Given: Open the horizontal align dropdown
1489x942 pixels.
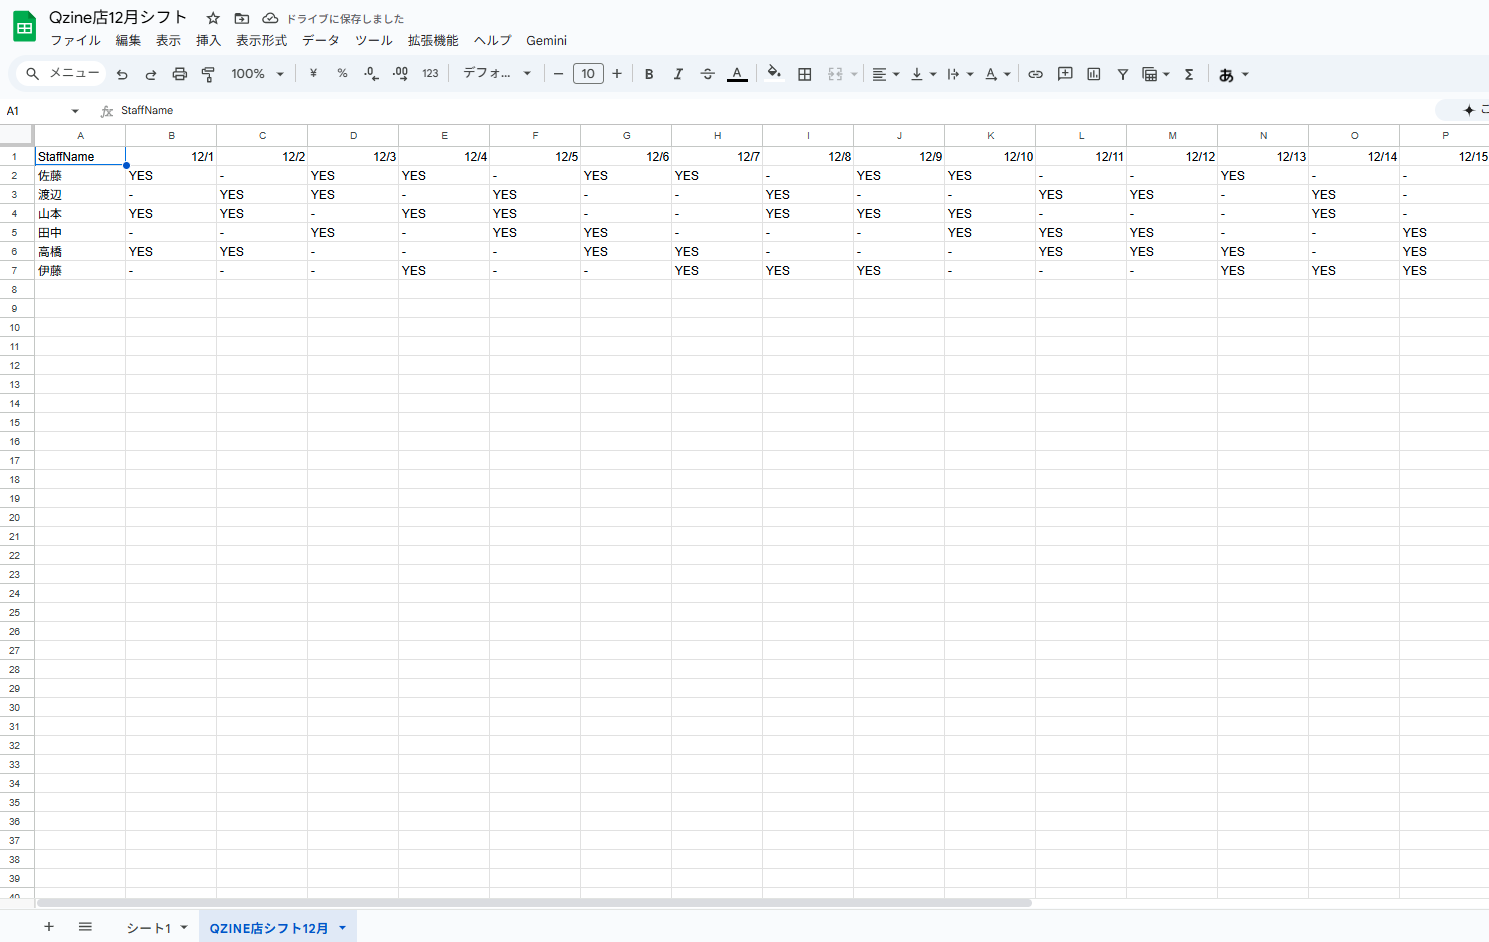Looking at the screenshot, I should pos(885,74).
